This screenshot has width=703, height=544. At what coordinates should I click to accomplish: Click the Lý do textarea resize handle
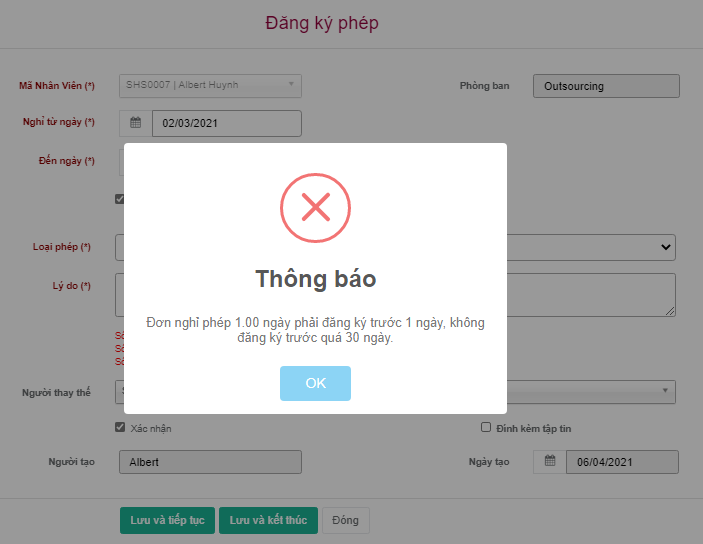[x=670, y=311]
